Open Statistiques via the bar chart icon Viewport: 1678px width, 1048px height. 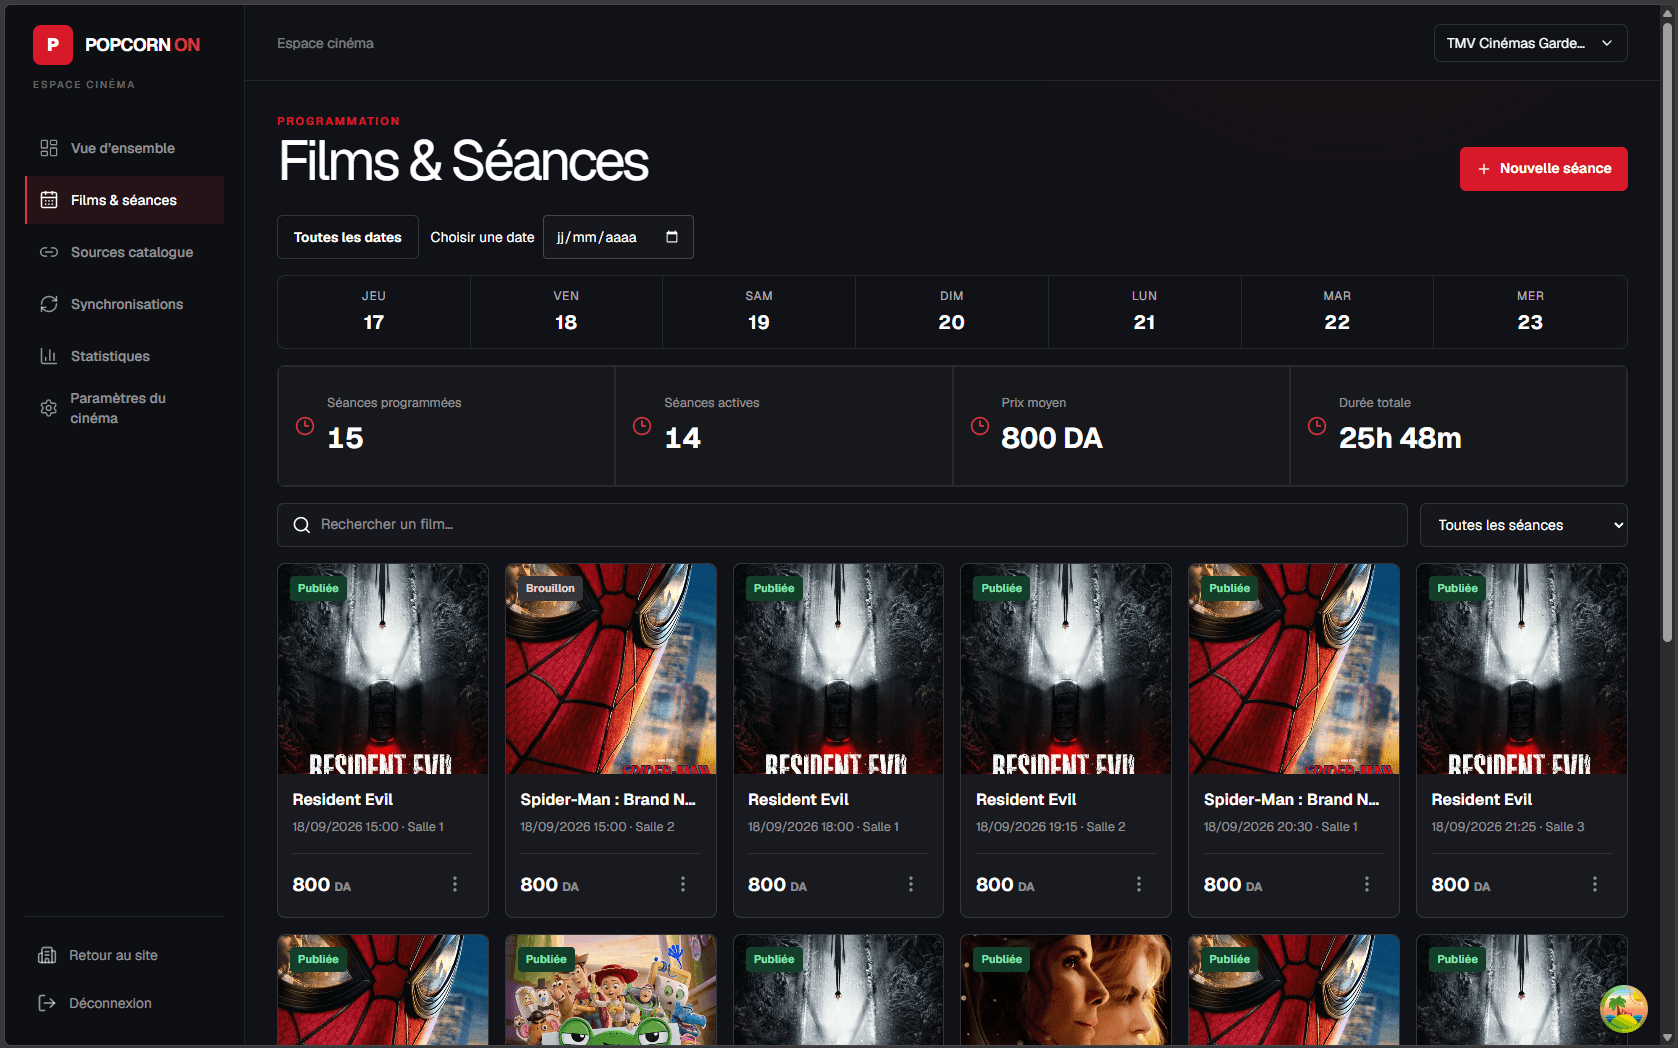click(x=48, y=356)
